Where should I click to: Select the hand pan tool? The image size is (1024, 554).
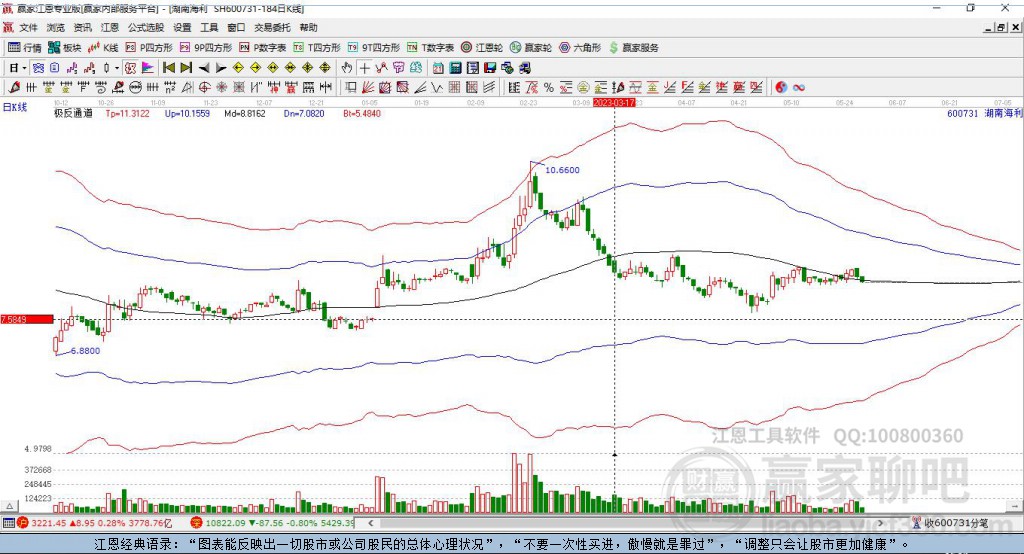pyautogui.click(x=347, y=68)
